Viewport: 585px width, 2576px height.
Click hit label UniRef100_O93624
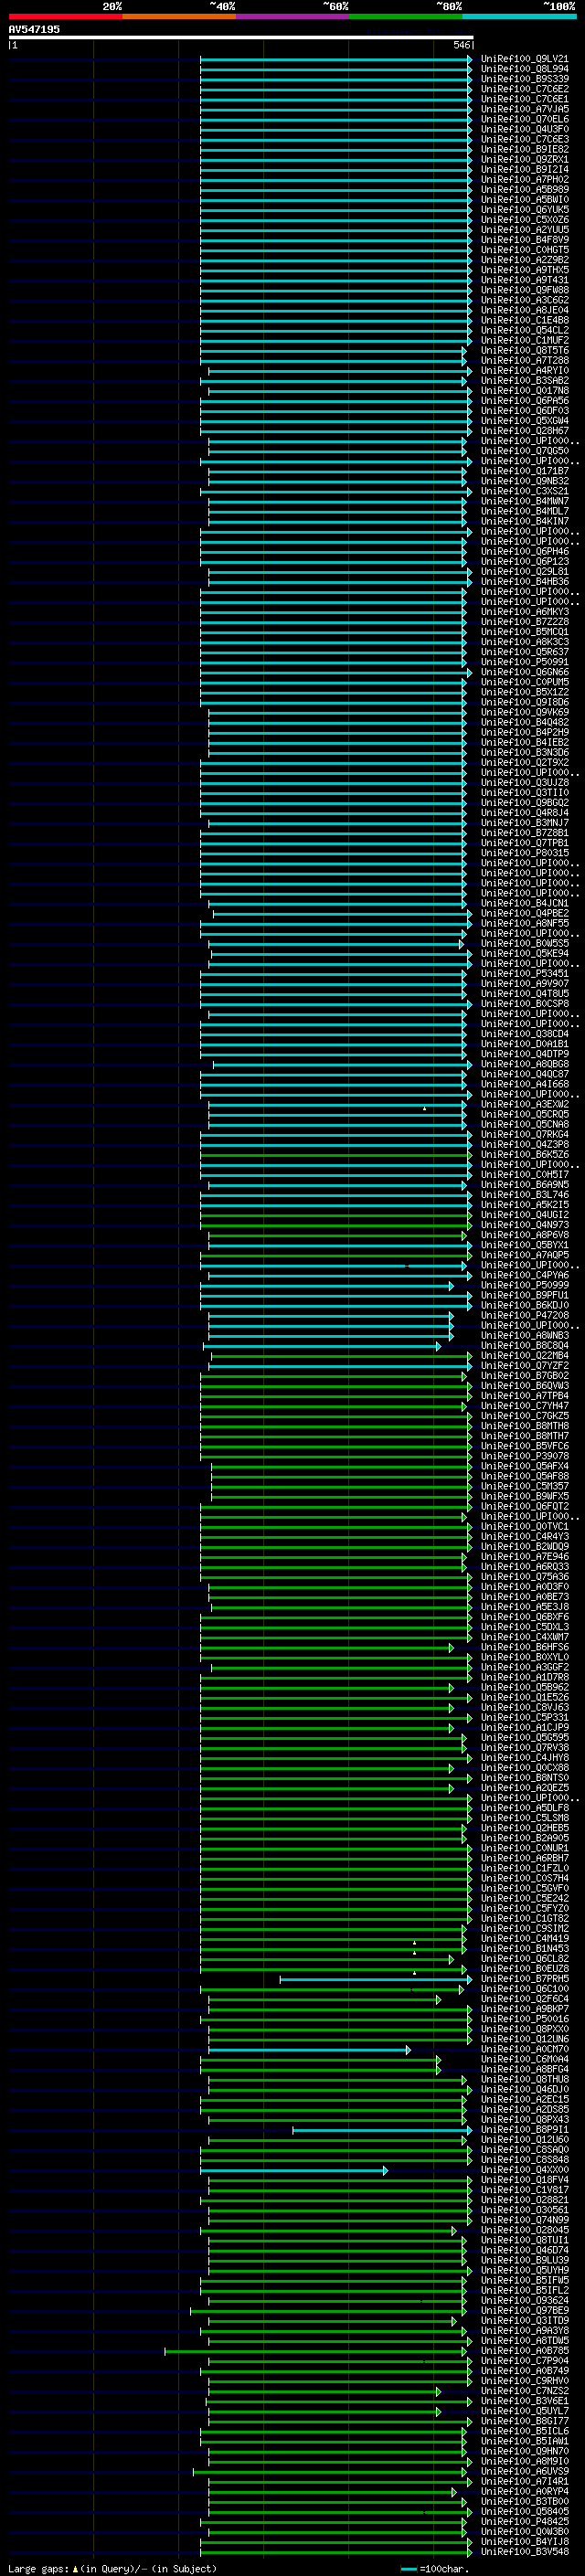pyautogui.click(x=524, y=2300)
